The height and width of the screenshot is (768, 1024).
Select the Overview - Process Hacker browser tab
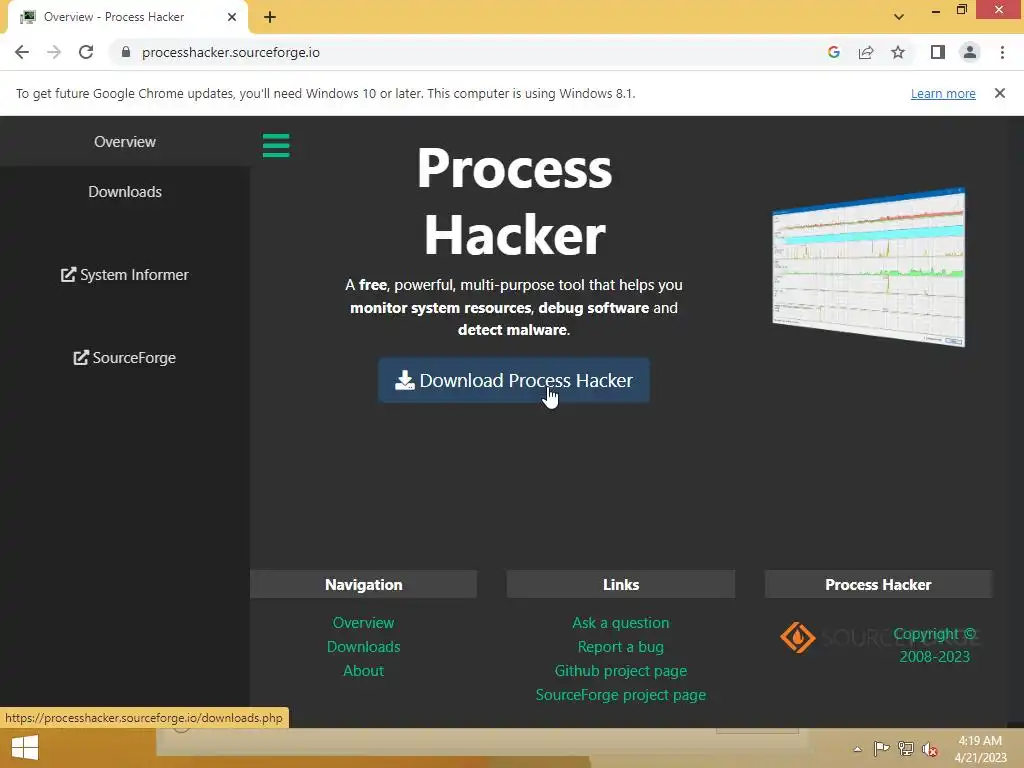[127, 17]
